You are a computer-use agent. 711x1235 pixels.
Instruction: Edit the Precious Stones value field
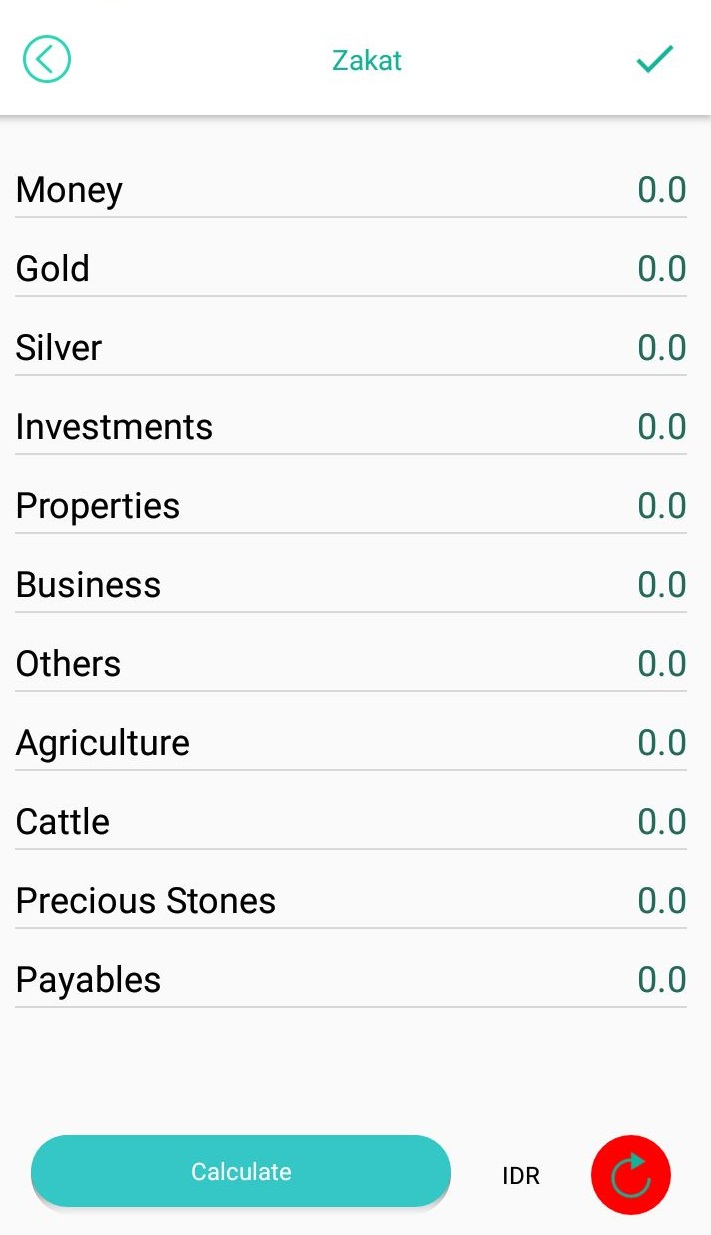(661, 901)
